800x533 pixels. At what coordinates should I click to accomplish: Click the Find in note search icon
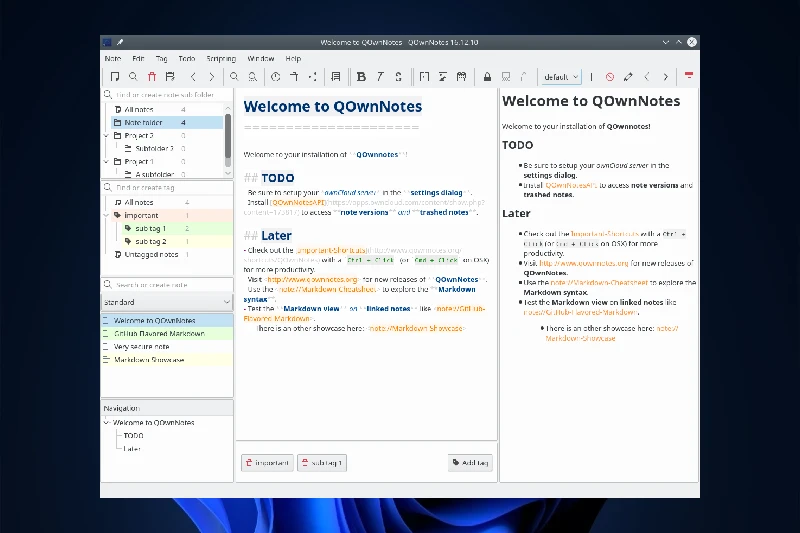point(234,77)
